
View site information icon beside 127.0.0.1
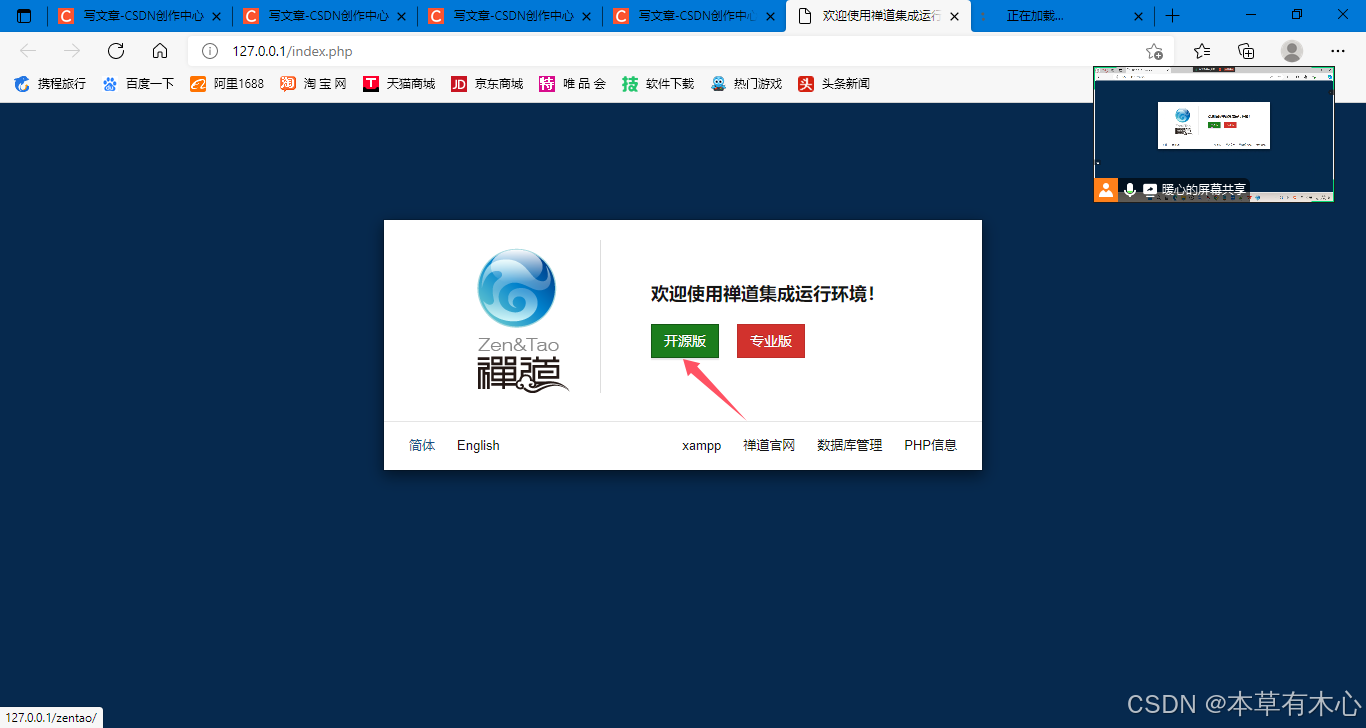click(210, 51)
